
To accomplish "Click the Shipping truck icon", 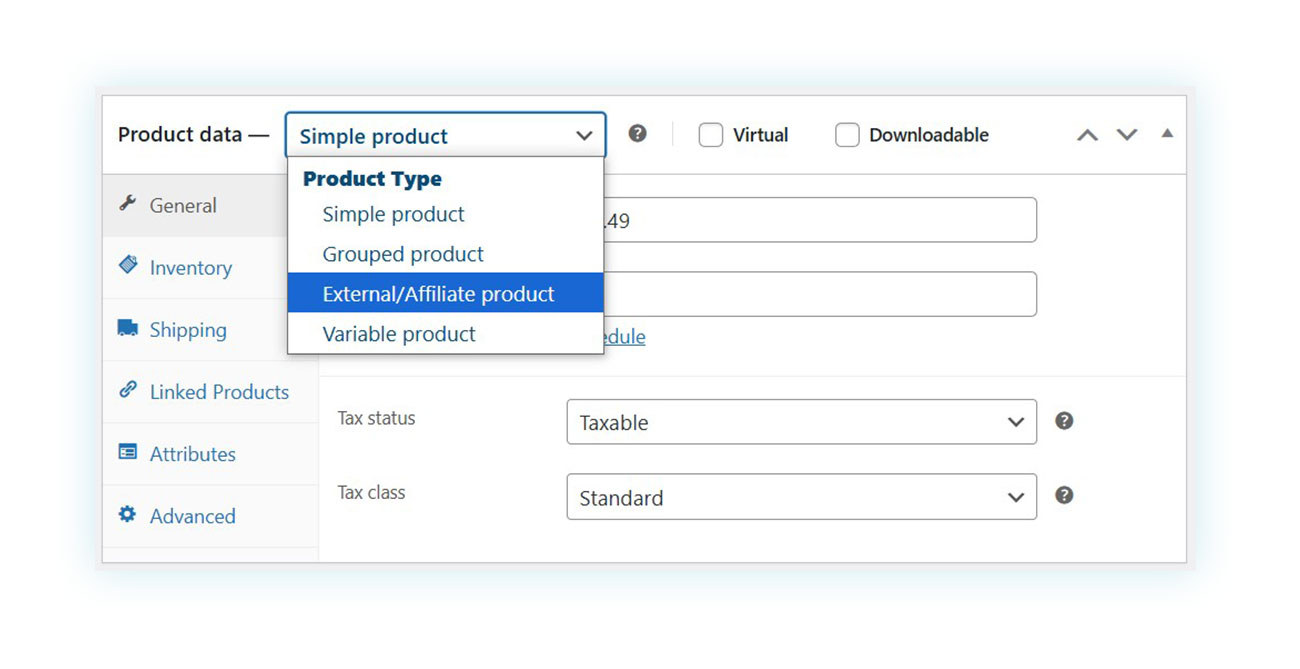I will [127, 328].
